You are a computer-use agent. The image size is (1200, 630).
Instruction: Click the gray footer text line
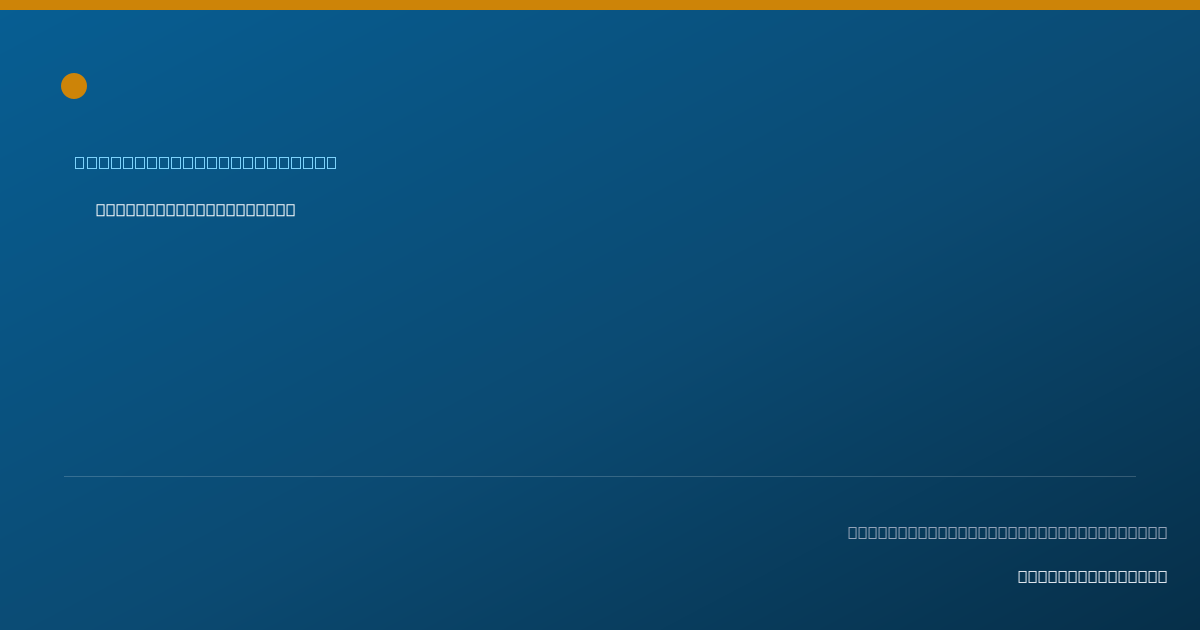coord(1007,532)
